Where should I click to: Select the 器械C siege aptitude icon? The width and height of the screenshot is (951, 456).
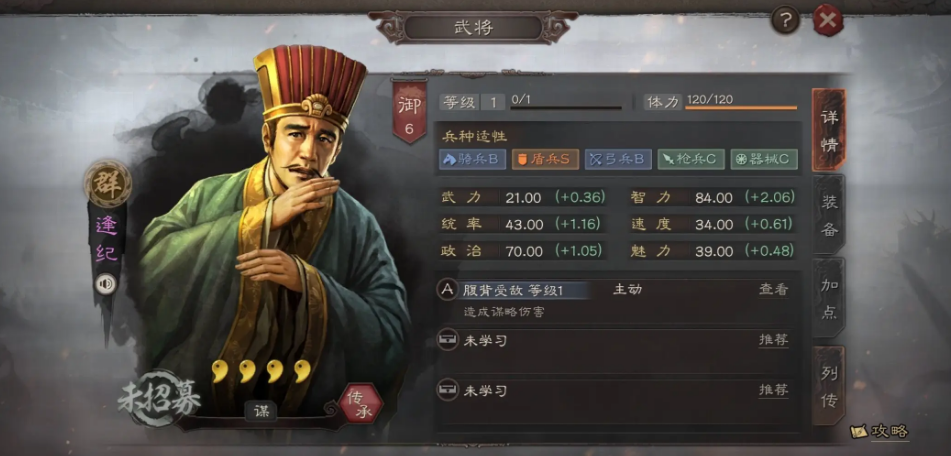point(764,159)
